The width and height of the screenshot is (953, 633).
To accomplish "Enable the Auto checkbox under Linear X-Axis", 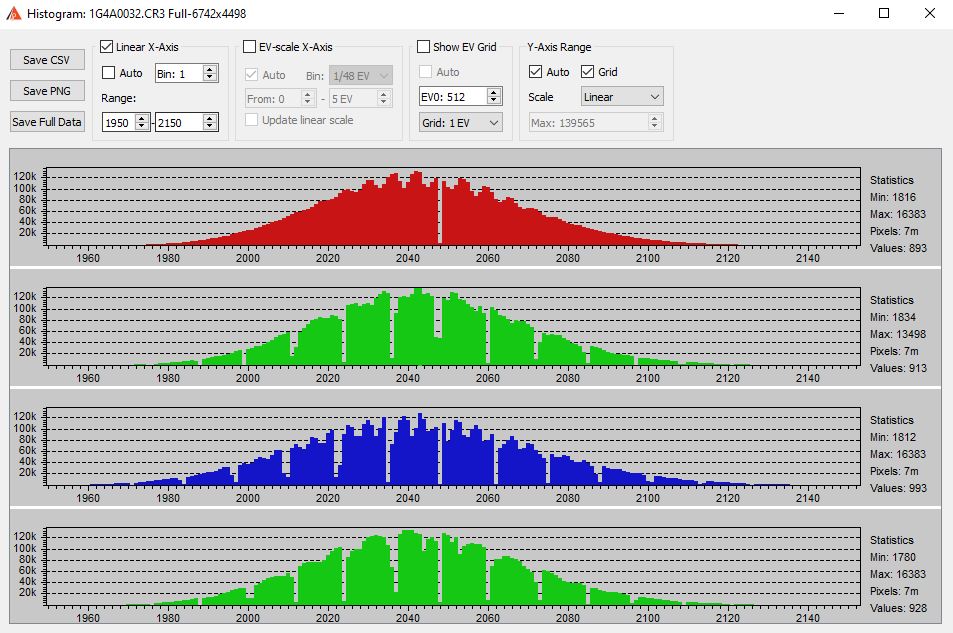I will pos(109,73).
